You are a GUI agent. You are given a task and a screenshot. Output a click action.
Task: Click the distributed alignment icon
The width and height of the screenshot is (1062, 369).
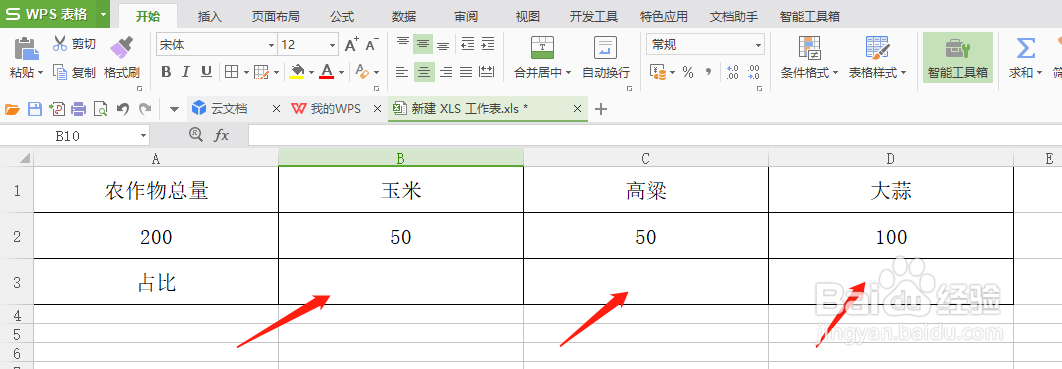(487, 72)
